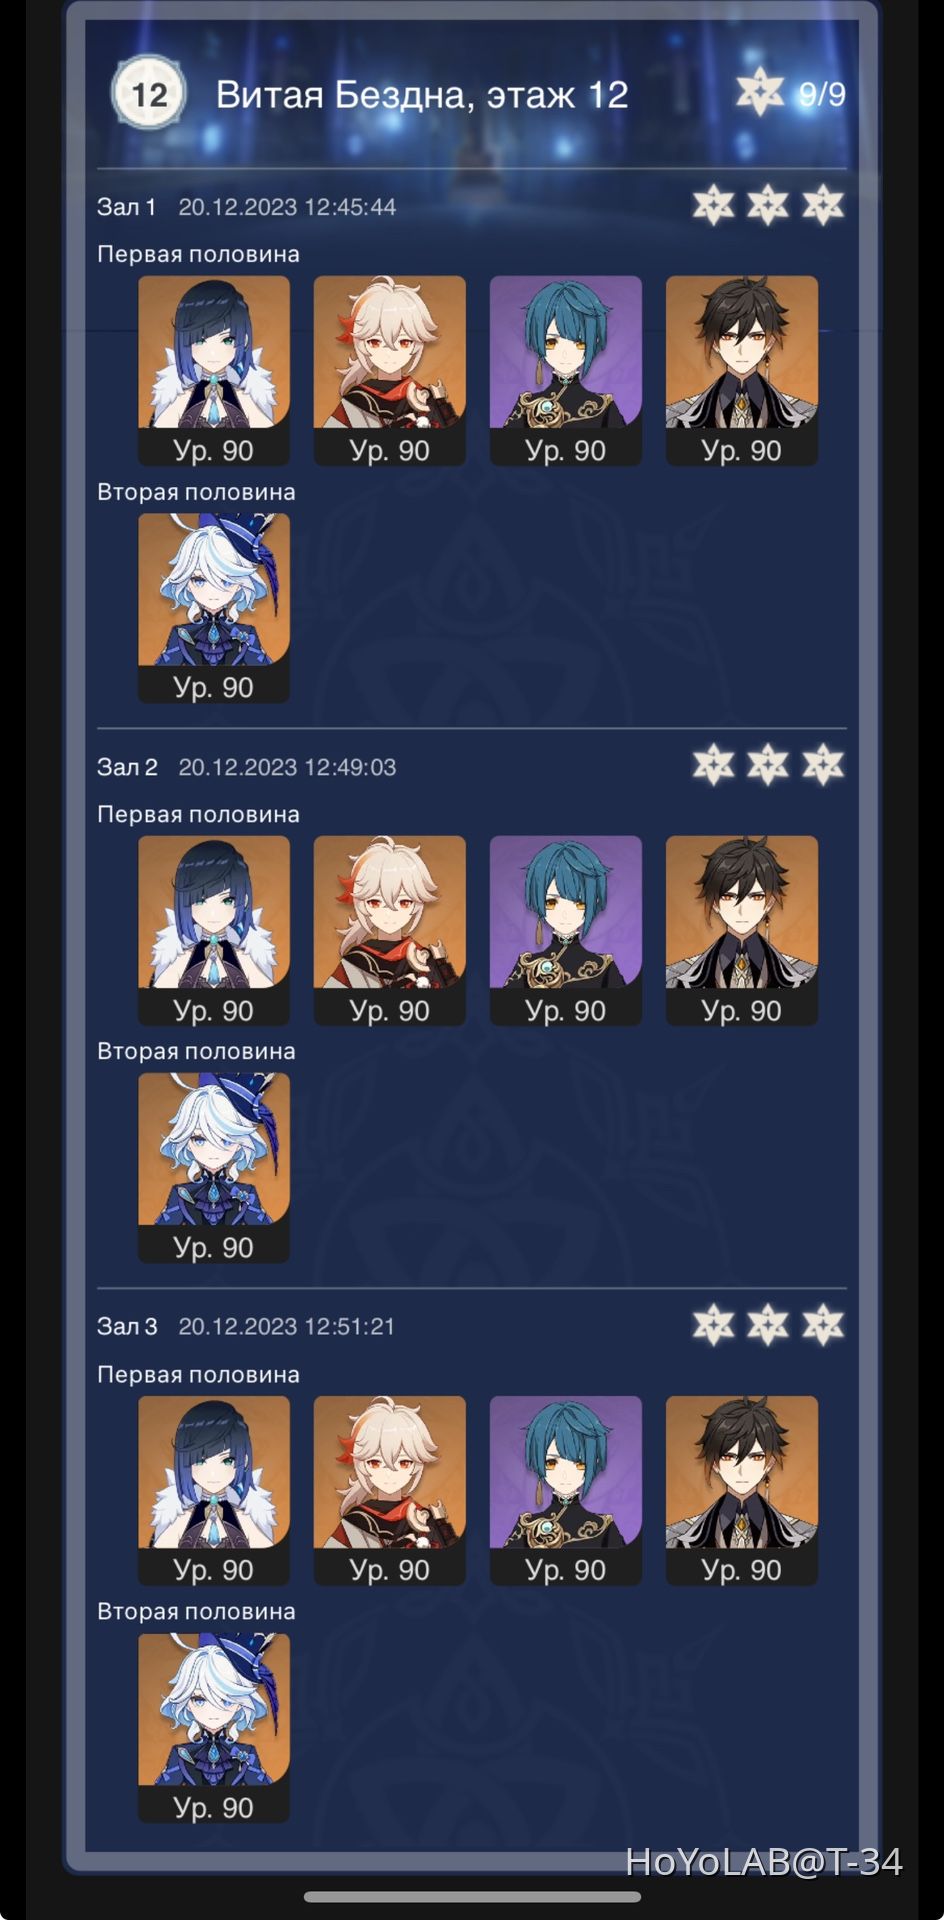Tap the home indicator bar at bottom
944x1920 pixels.
[x=472, y=1897]
